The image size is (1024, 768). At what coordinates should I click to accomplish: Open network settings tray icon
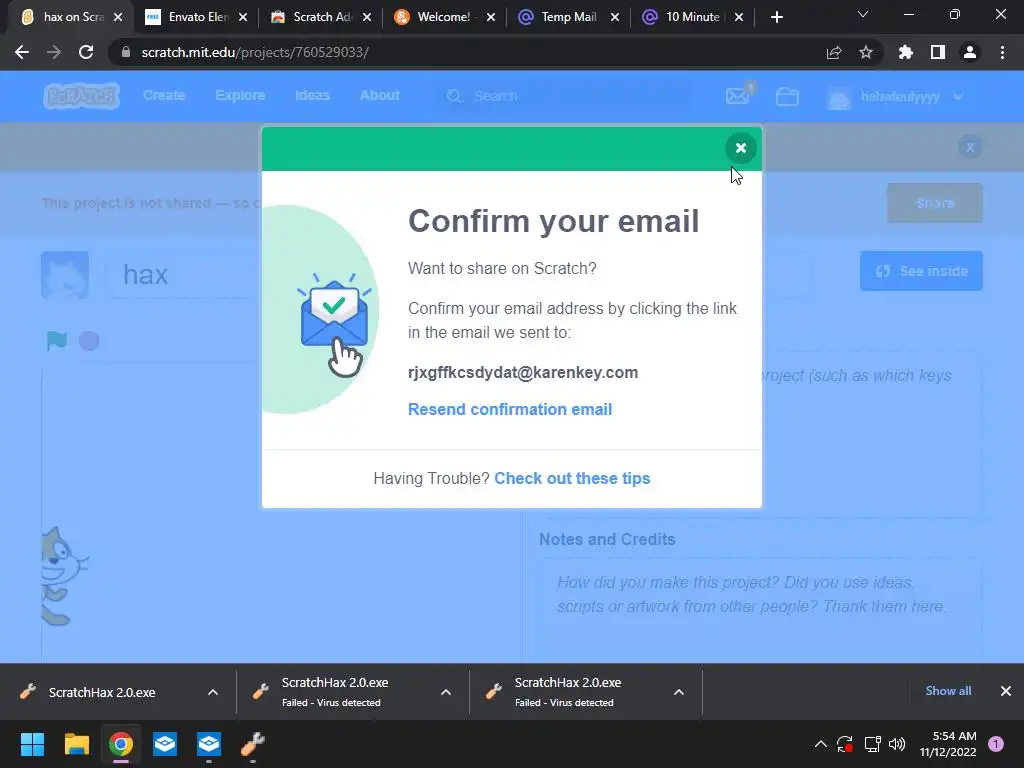click(872, 744)
